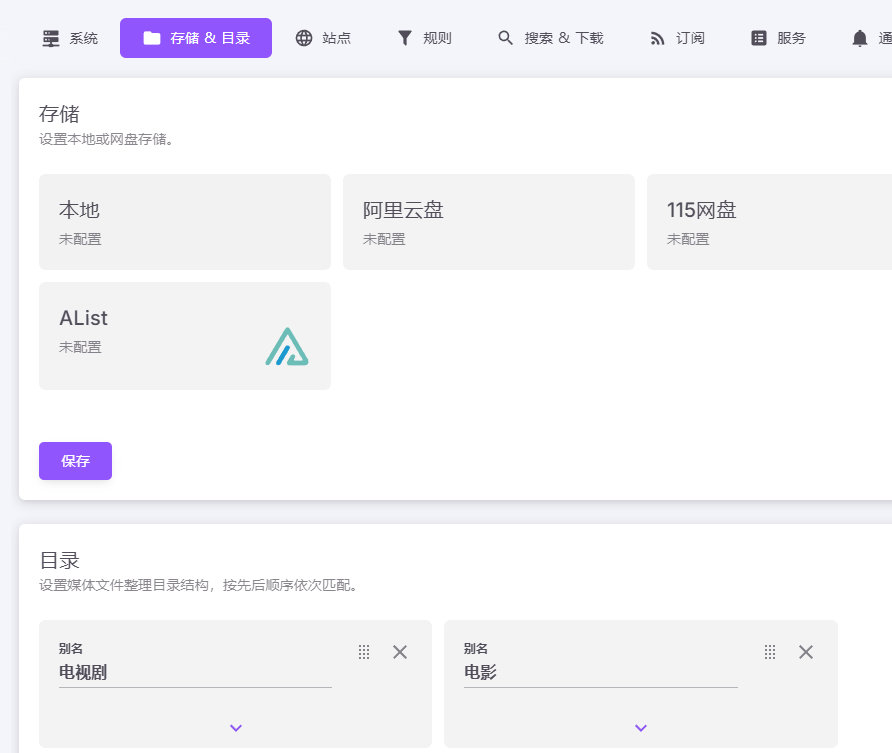
Task: Click the magnifier icon beside 搜索 & 下载
Action: coord(505,38)
